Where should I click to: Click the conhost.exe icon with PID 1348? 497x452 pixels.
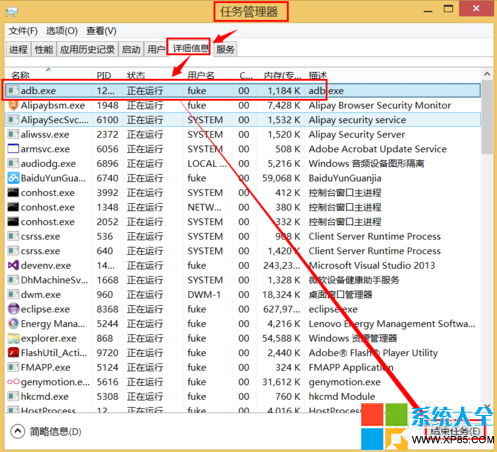click(x=13, y=207)
